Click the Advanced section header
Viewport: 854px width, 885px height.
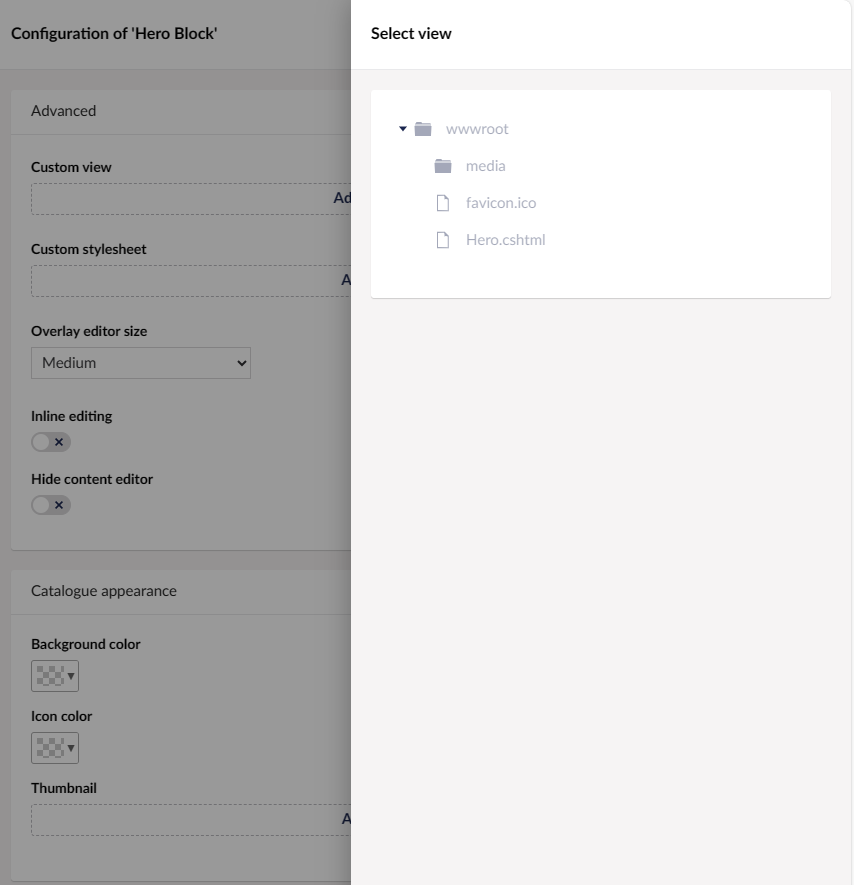(x=64, y=110)
